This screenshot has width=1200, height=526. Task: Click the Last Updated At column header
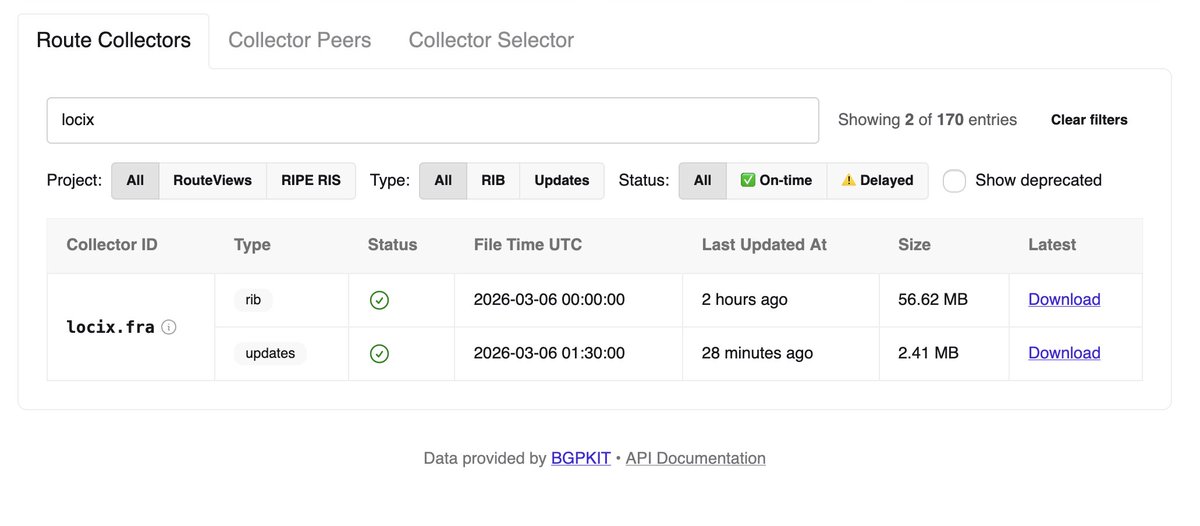pyautogui.click(x=764, y=245)
